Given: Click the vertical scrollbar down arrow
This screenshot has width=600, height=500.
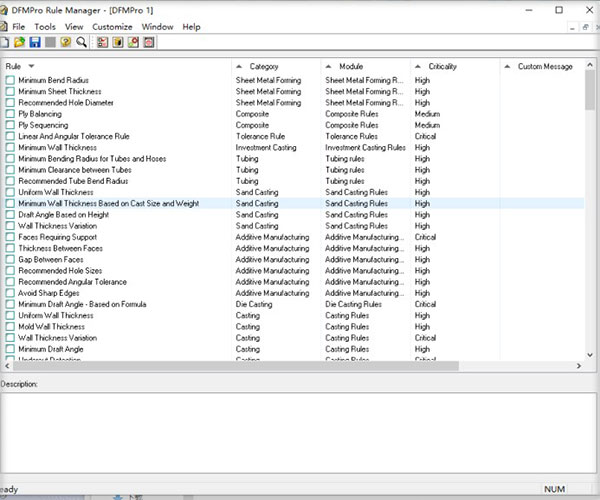Looking at the screenshot, I should click(590, 355).
